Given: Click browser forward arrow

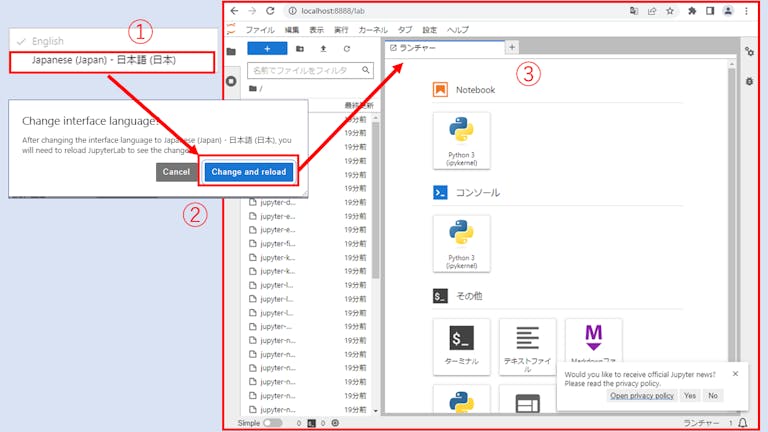Looking at the screenshot, I should click(x=252, y=11).
